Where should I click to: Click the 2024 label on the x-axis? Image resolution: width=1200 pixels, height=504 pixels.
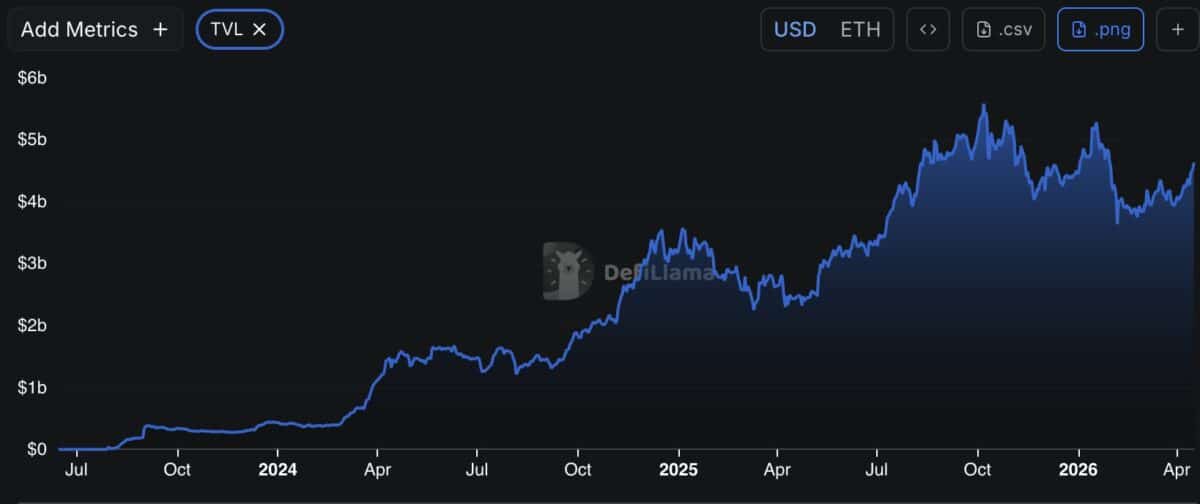[277, 469]
